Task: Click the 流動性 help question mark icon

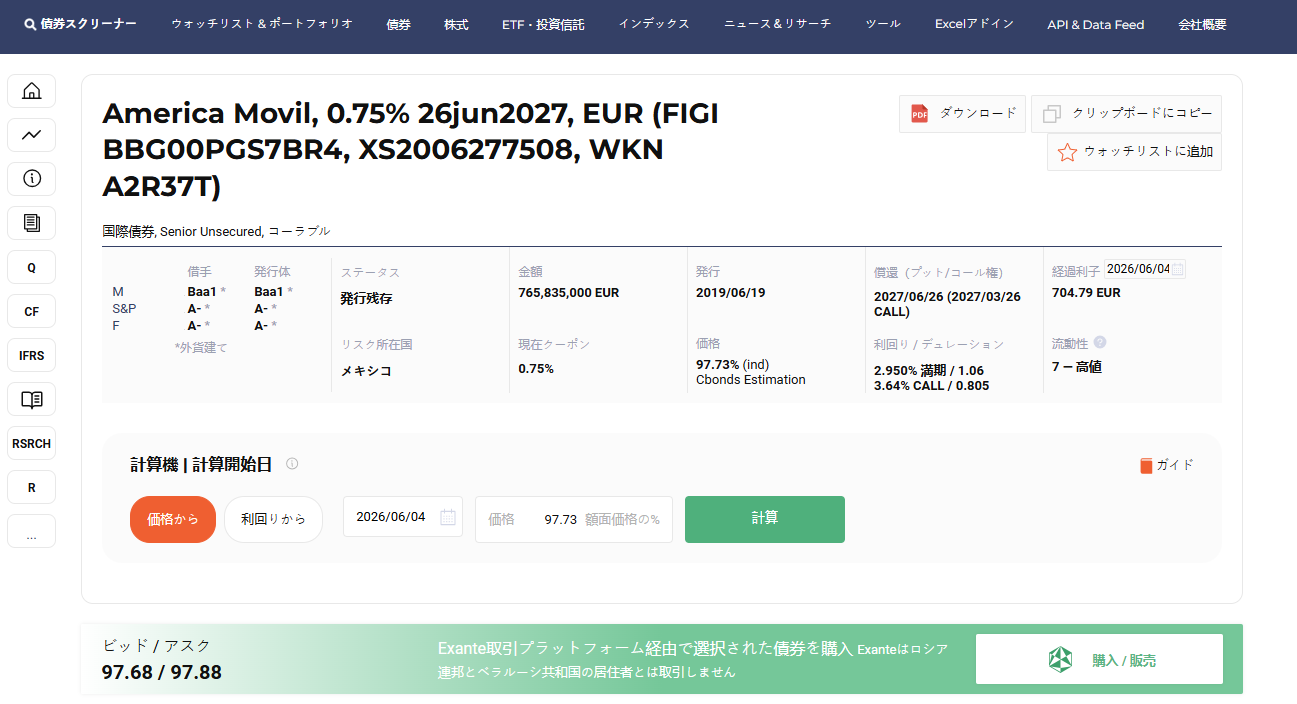Action: [1100, 342]
